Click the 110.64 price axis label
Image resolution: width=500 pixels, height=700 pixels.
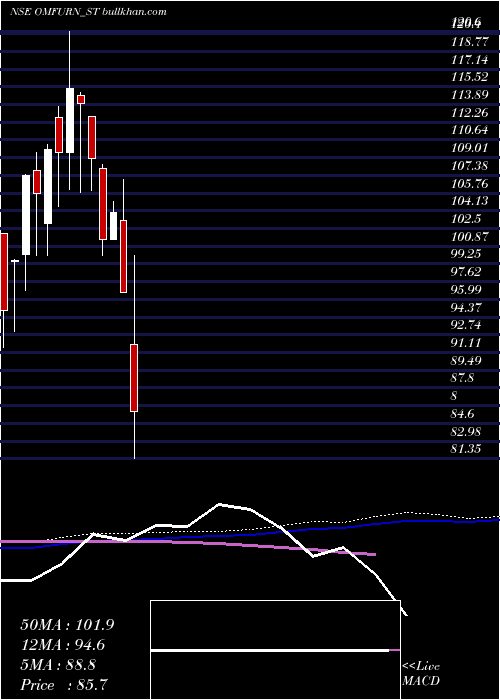coord(469,130)
